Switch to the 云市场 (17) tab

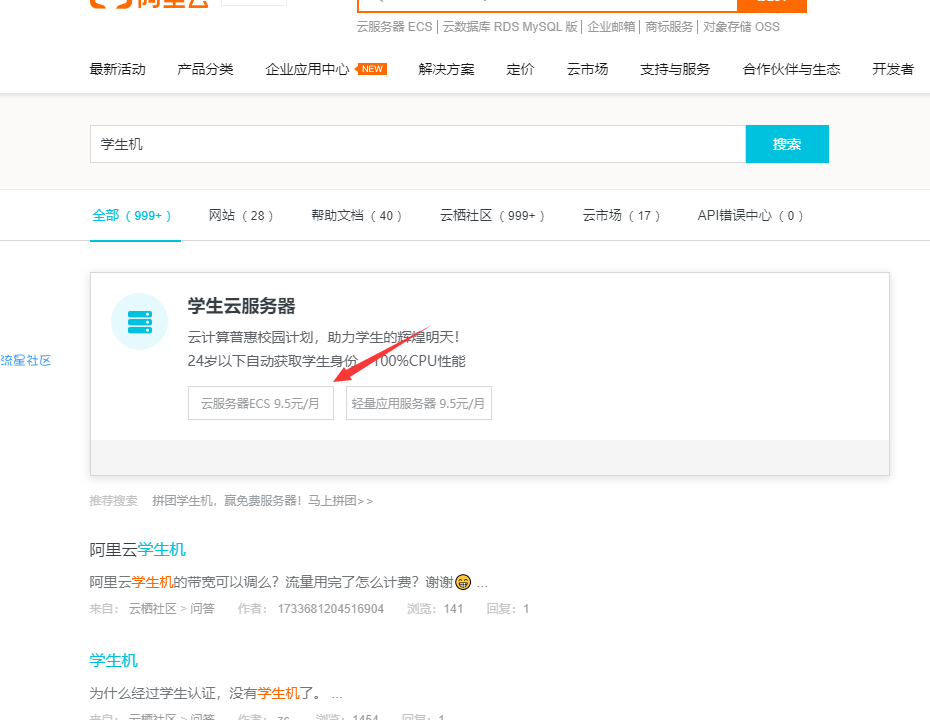point(621,215)
